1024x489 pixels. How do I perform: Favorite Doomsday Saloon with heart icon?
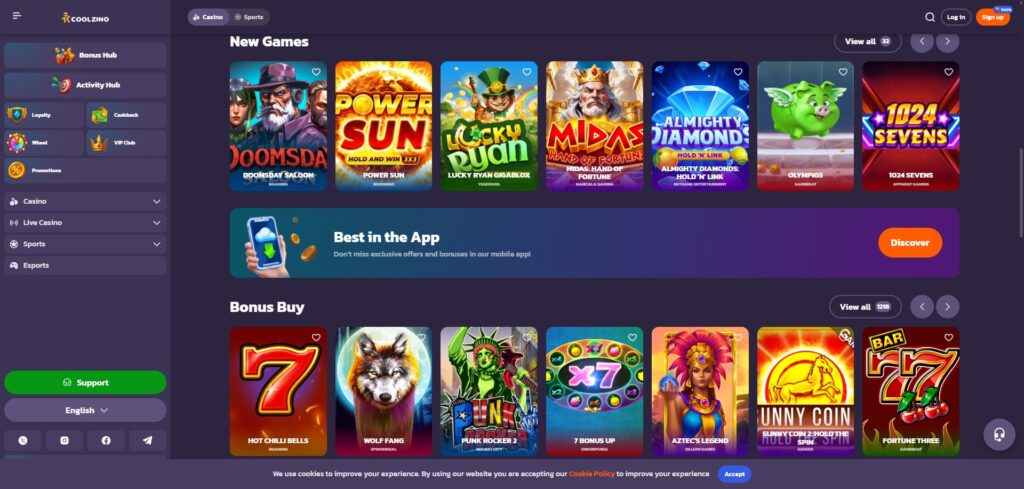click(316, 72)
